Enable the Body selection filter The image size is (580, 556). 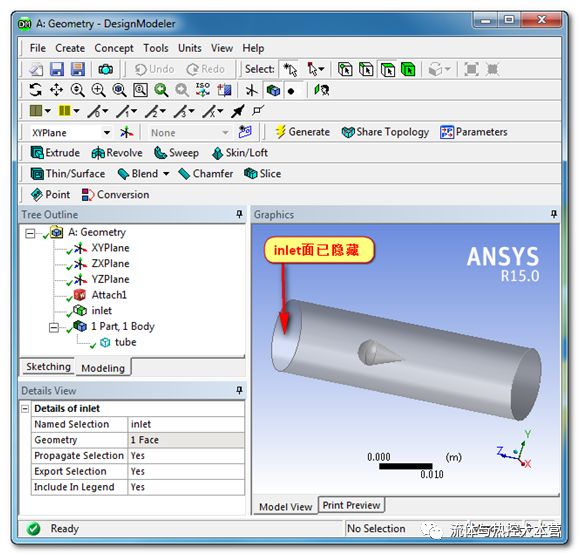408,69
